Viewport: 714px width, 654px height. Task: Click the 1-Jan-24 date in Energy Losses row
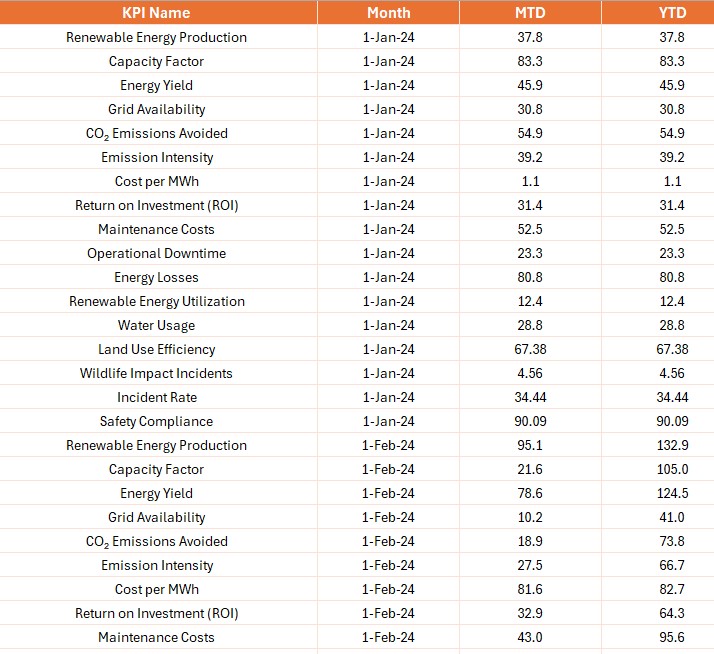point(388,277)
